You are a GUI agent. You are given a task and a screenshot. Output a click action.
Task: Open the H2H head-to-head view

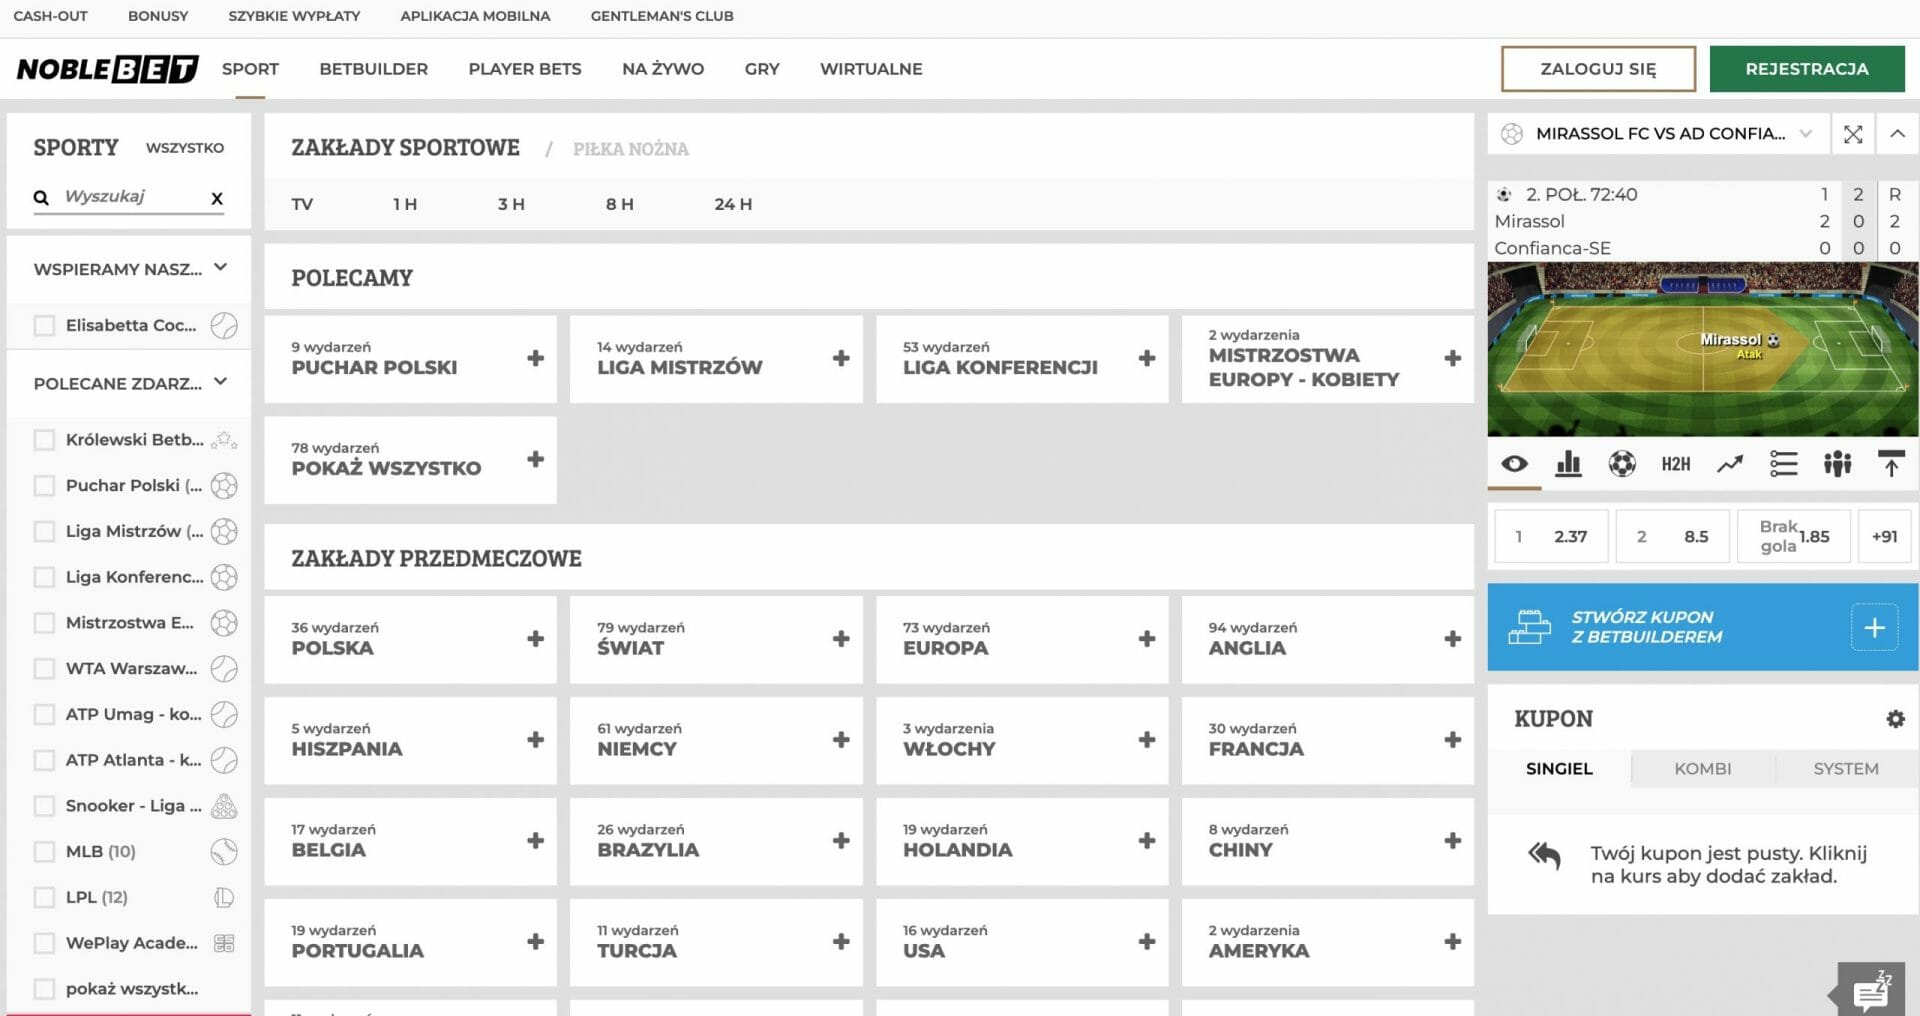tap(1676, 464)
